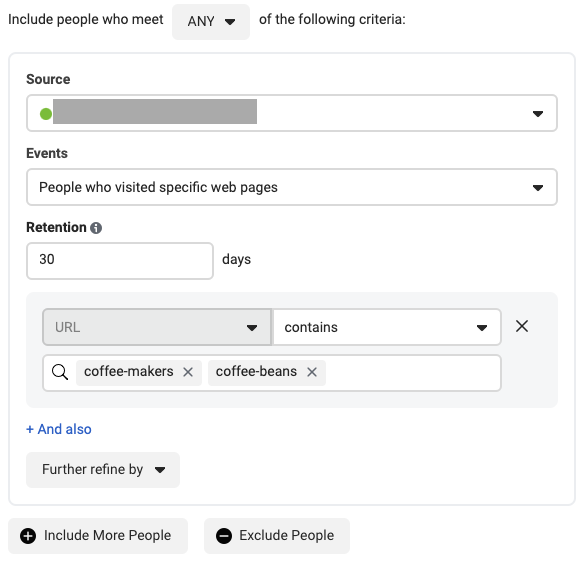Click the Retention info icon
Image resolution: width=586 pixels, height=568 pixels.
tap(96, 228)
